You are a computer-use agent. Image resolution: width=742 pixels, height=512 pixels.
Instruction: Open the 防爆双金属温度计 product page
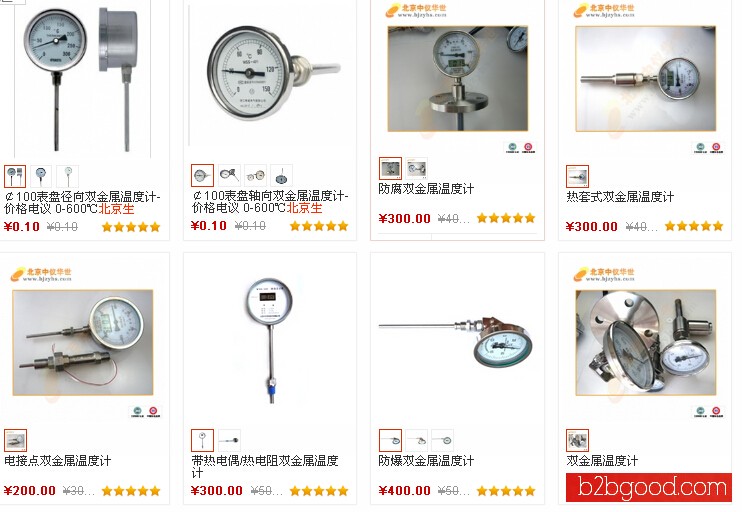coord(426,461)
